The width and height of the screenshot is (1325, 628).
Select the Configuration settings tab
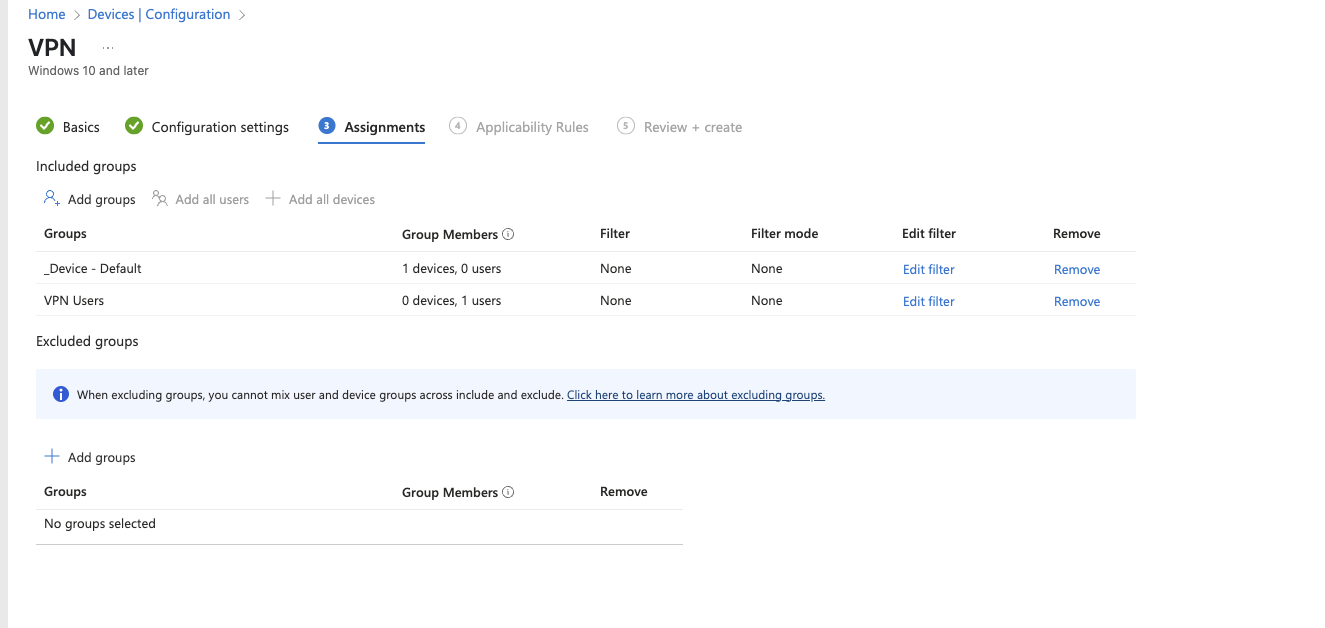[x=219, y=126]
